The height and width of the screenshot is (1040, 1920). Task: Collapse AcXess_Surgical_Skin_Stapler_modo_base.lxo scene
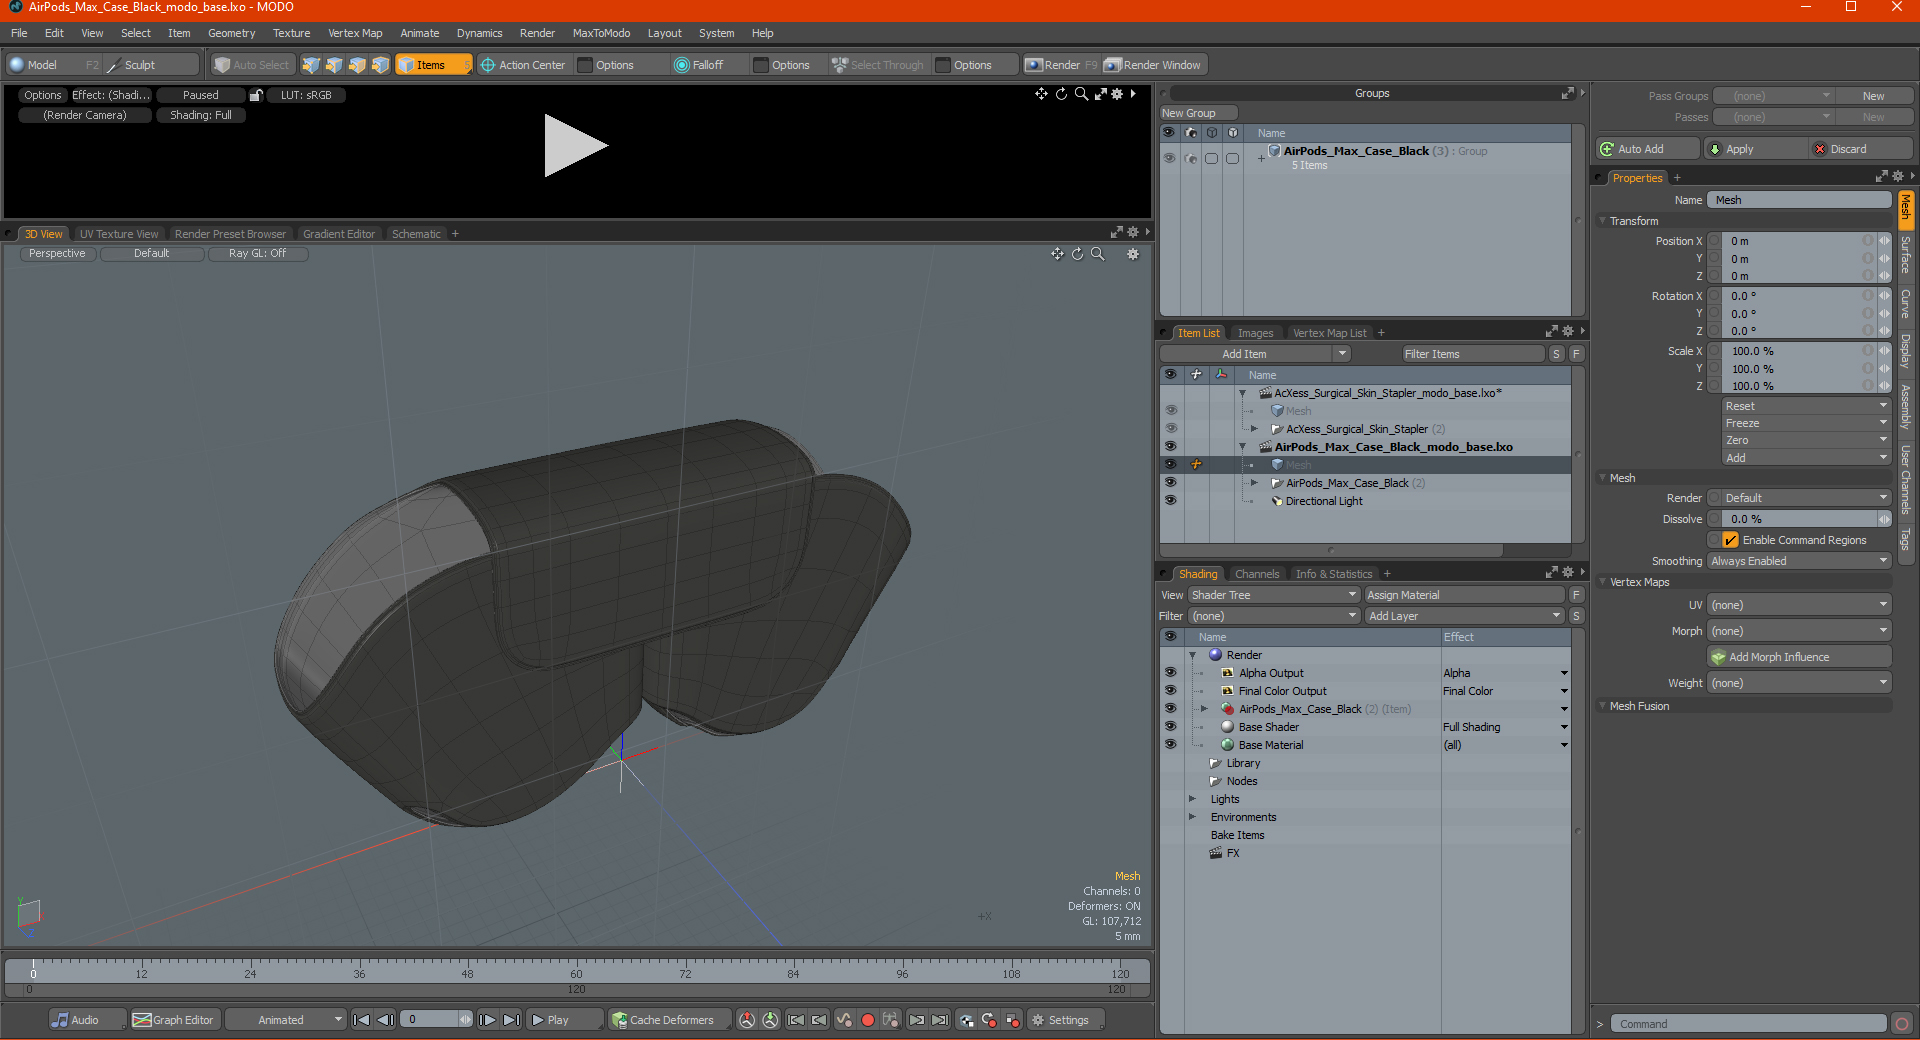click(x=1243, y=393)
